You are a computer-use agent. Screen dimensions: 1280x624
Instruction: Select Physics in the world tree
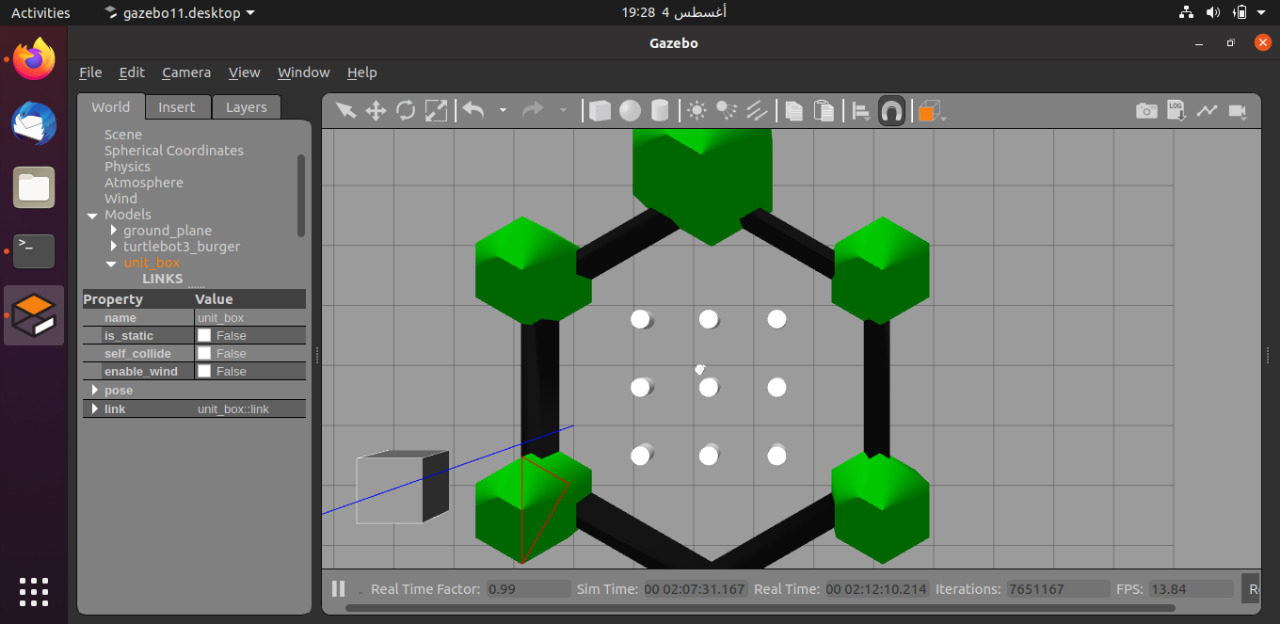click(x=127, y=167)
